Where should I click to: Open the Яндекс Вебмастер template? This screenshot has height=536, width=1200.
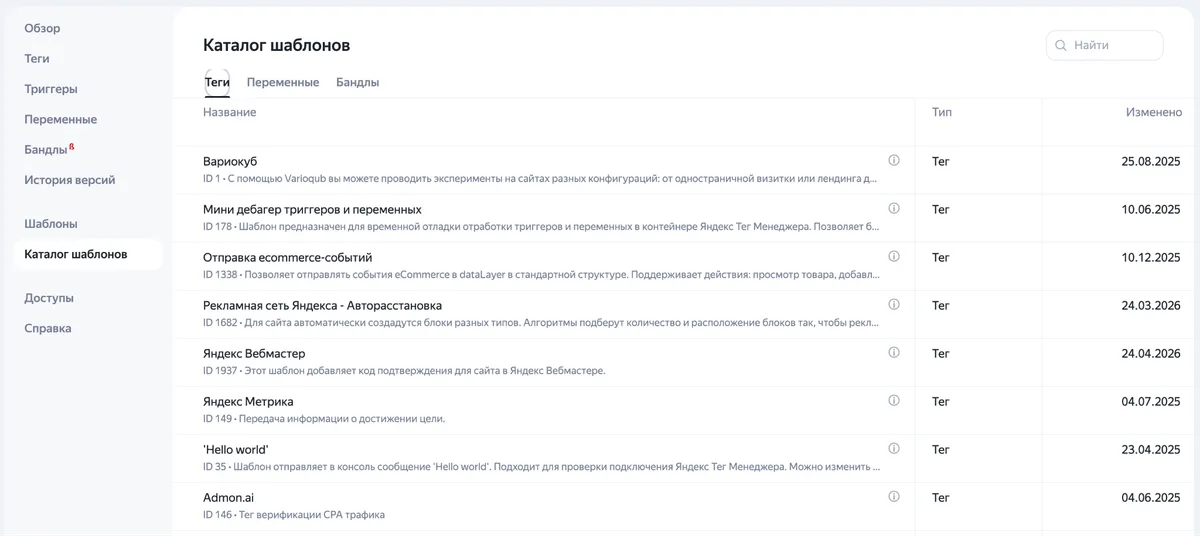254,353
